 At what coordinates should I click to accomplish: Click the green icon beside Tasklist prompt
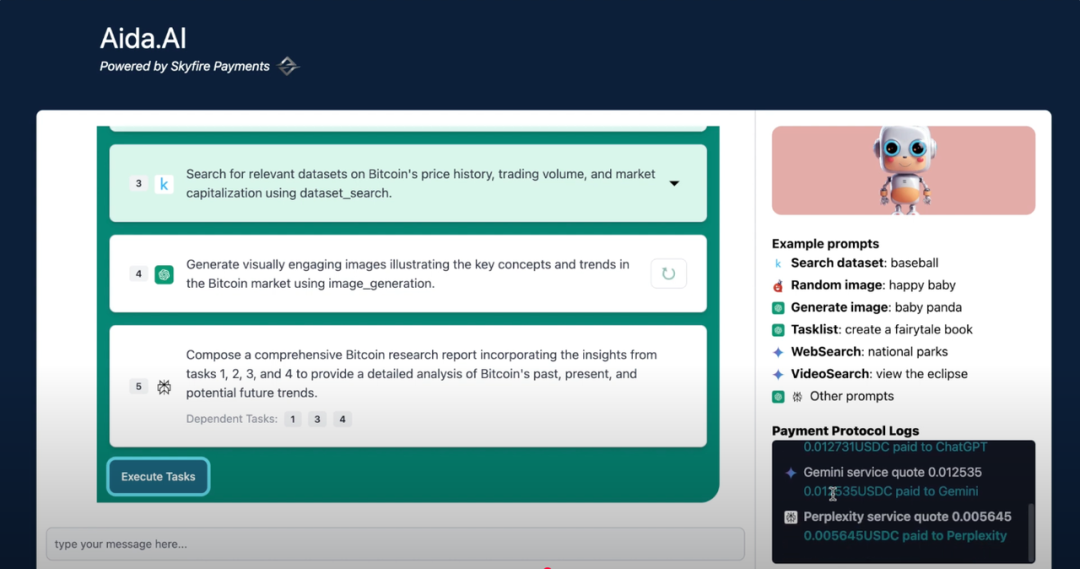778,330
